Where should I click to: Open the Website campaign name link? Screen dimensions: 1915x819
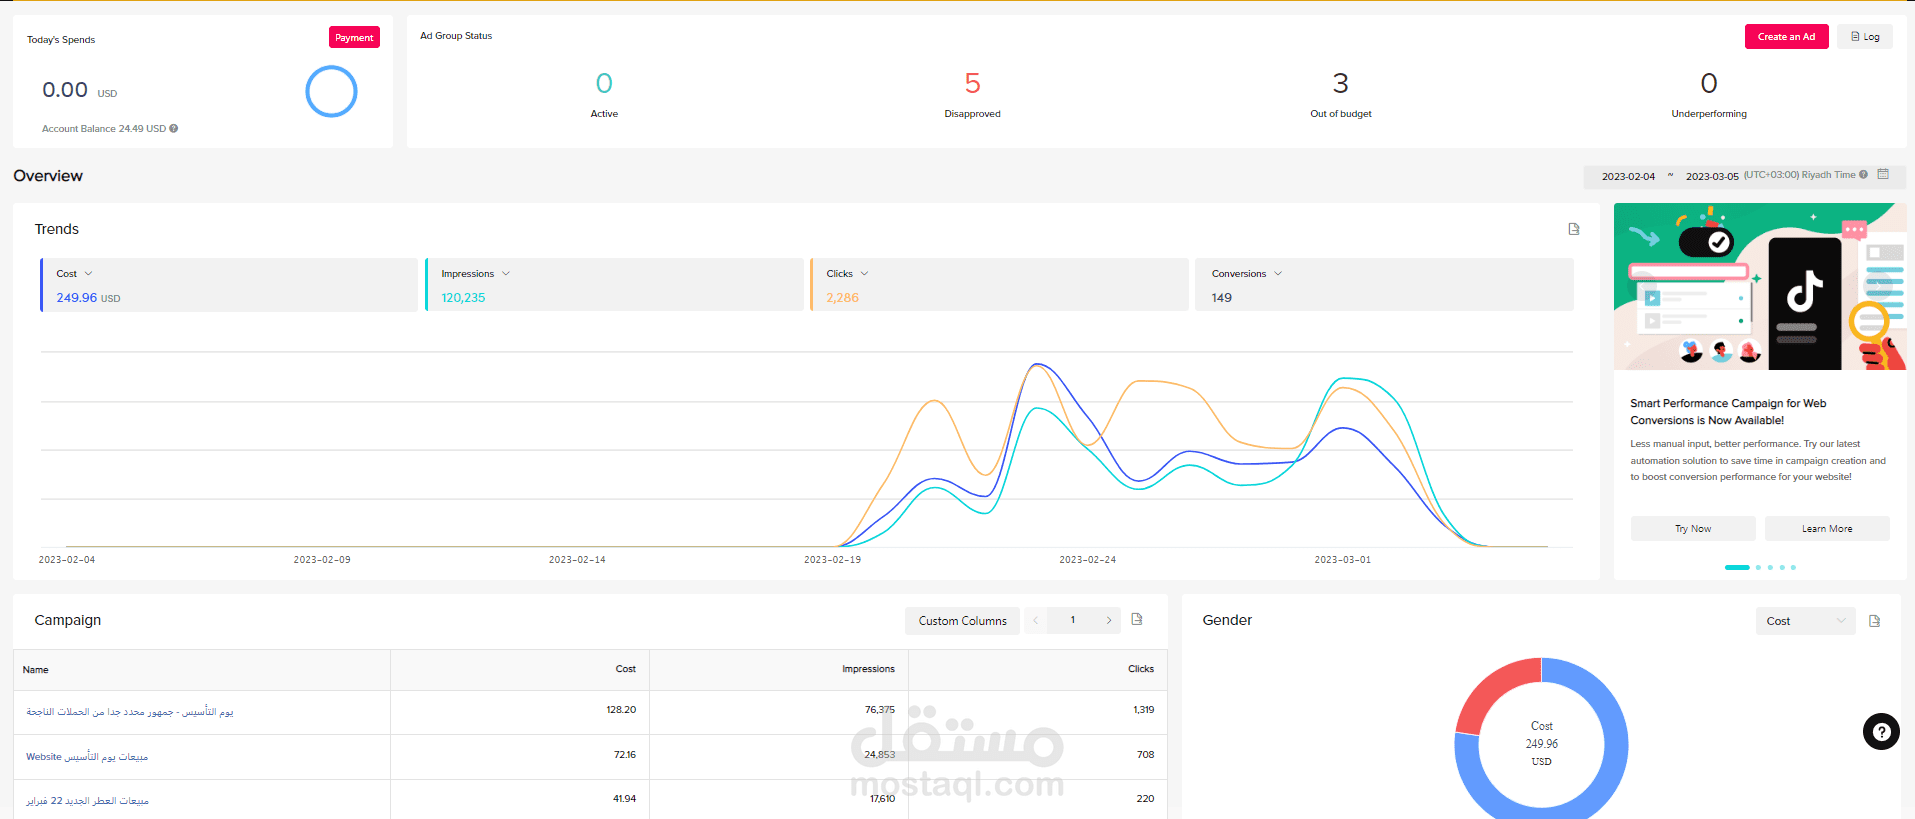click(87, 757)
